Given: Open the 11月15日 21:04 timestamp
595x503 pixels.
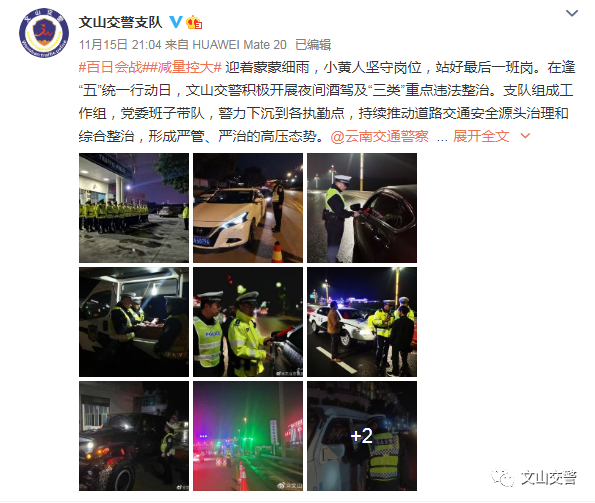Looking at the screenshot, I should pos(120,45).
